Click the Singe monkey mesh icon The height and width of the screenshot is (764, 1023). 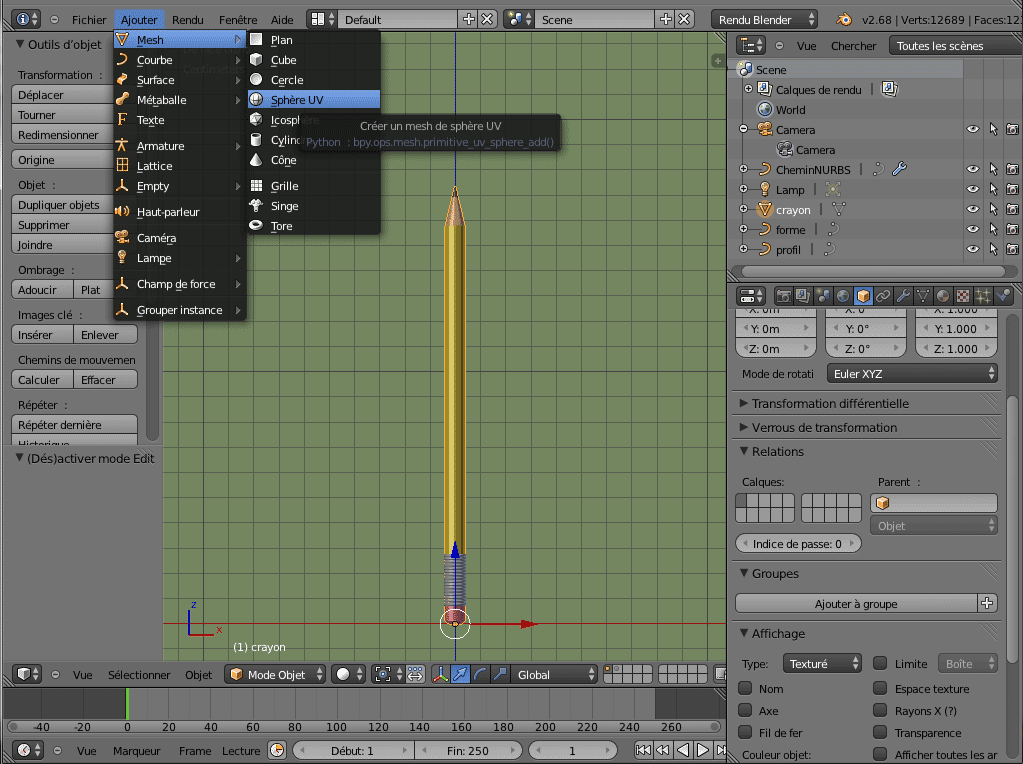[256, 206]
